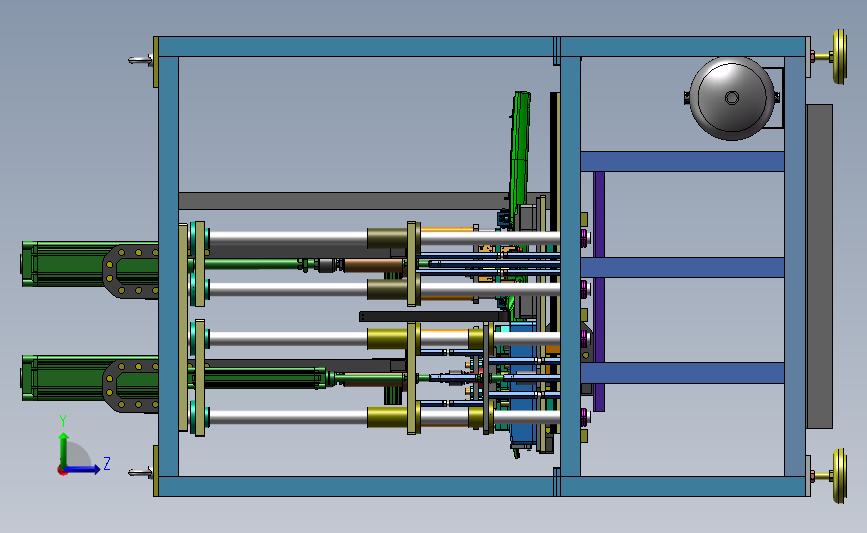Click the red origin ball of the triad

tap(62, 471)
